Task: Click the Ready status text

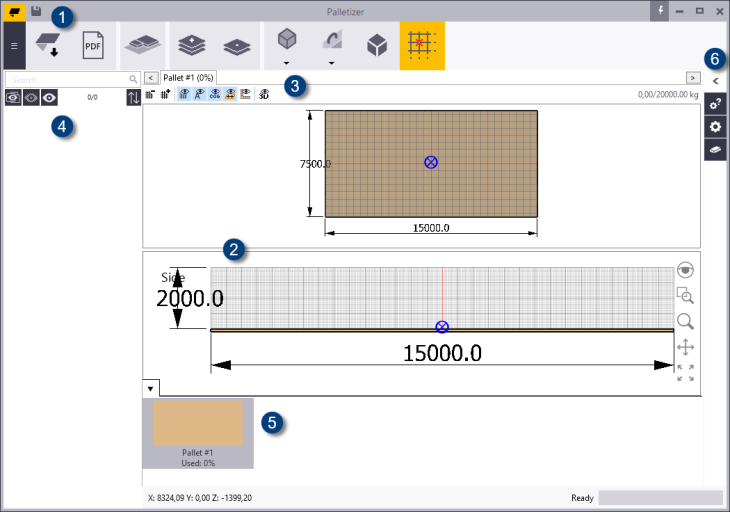Action: (x=582, y=498)
